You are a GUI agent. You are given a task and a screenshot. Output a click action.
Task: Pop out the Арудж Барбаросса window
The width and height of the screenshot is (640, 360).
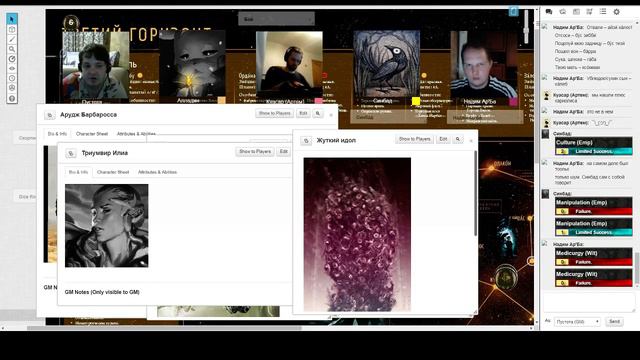(x=50, y=116)
